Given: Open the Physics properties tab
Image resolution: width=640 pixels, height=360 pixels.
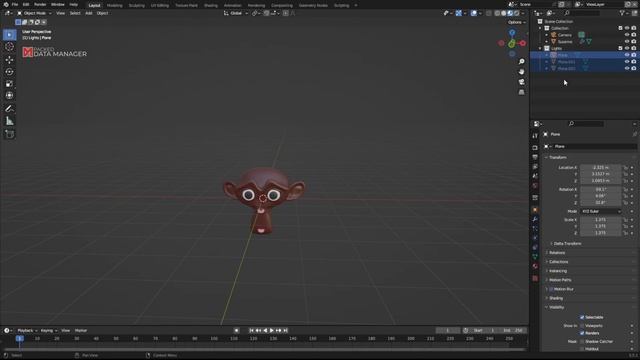Looking at the screenshot, I should click(535, 238).
